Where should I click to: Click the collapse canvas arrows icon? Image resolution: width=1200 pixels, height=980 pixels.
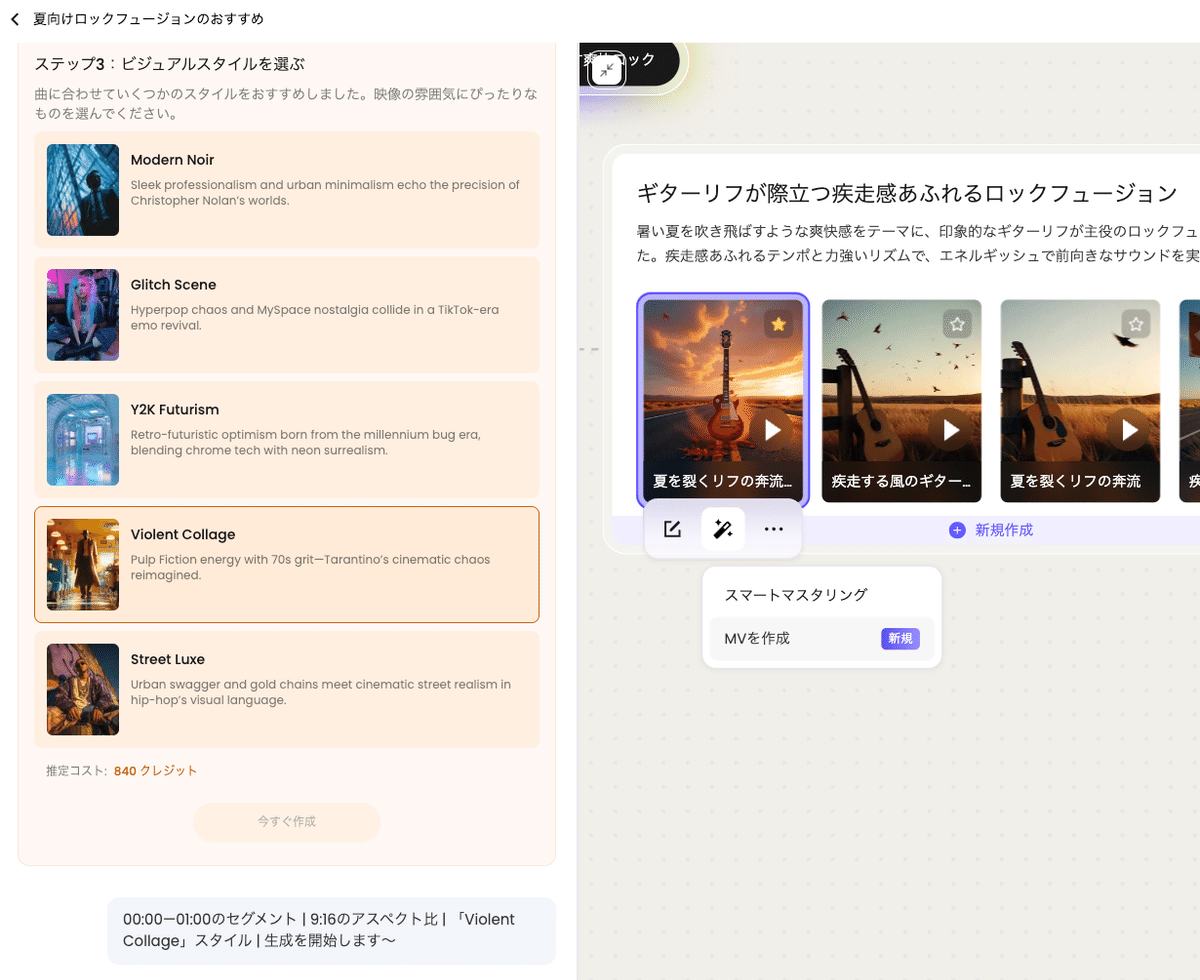[608, 70]
